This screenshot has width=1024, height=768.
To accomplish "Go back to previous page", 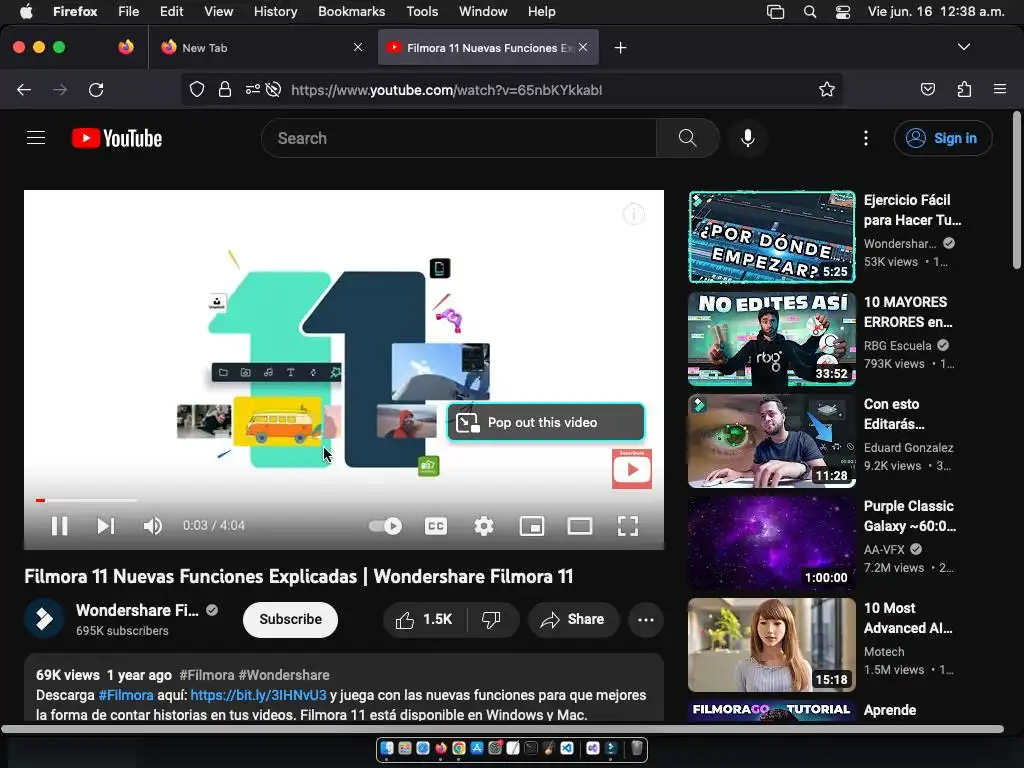I will [x=24, y=89].
